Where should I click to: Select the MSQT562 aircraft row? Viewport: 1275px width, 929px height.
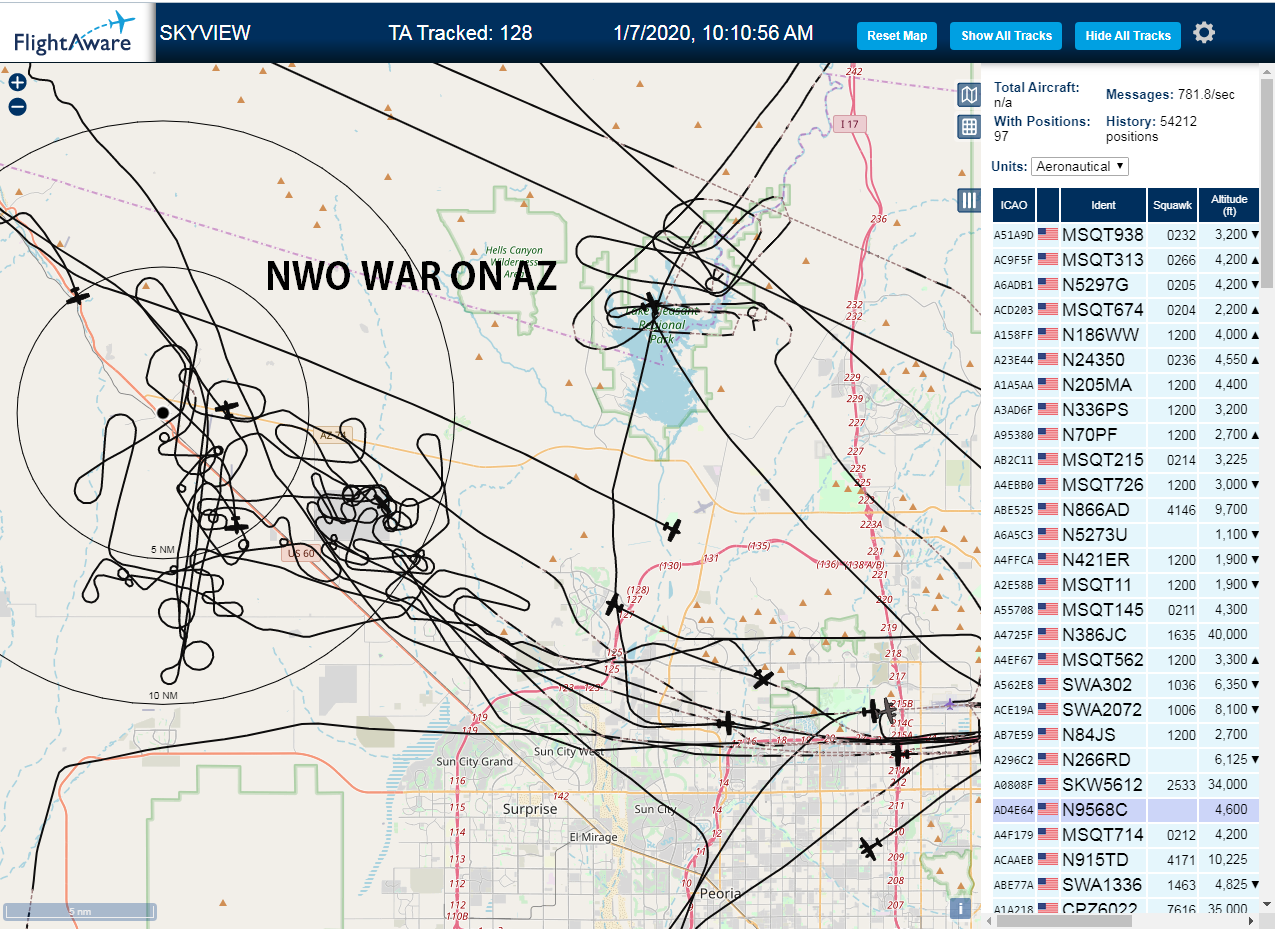coord(1127,660)
